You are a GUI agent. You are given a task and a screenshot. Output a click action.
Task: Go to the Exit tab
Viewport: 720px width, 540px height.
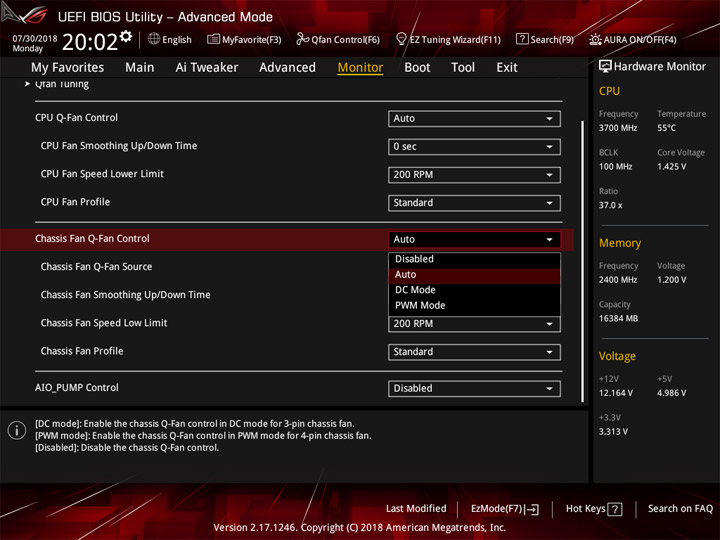click(x=507, y=68)
